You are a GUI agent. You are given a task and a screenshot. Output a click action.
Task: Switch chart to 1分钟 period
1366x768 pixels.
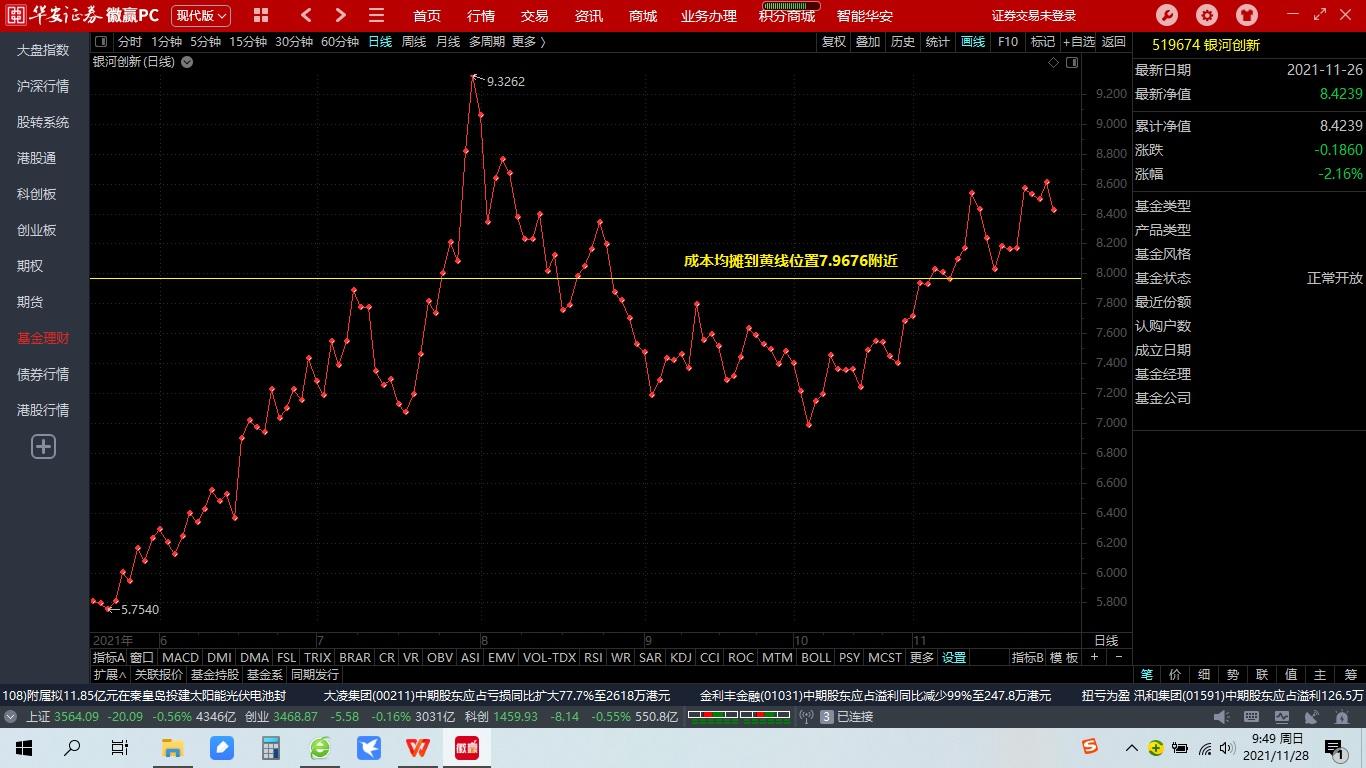point(167,41)
